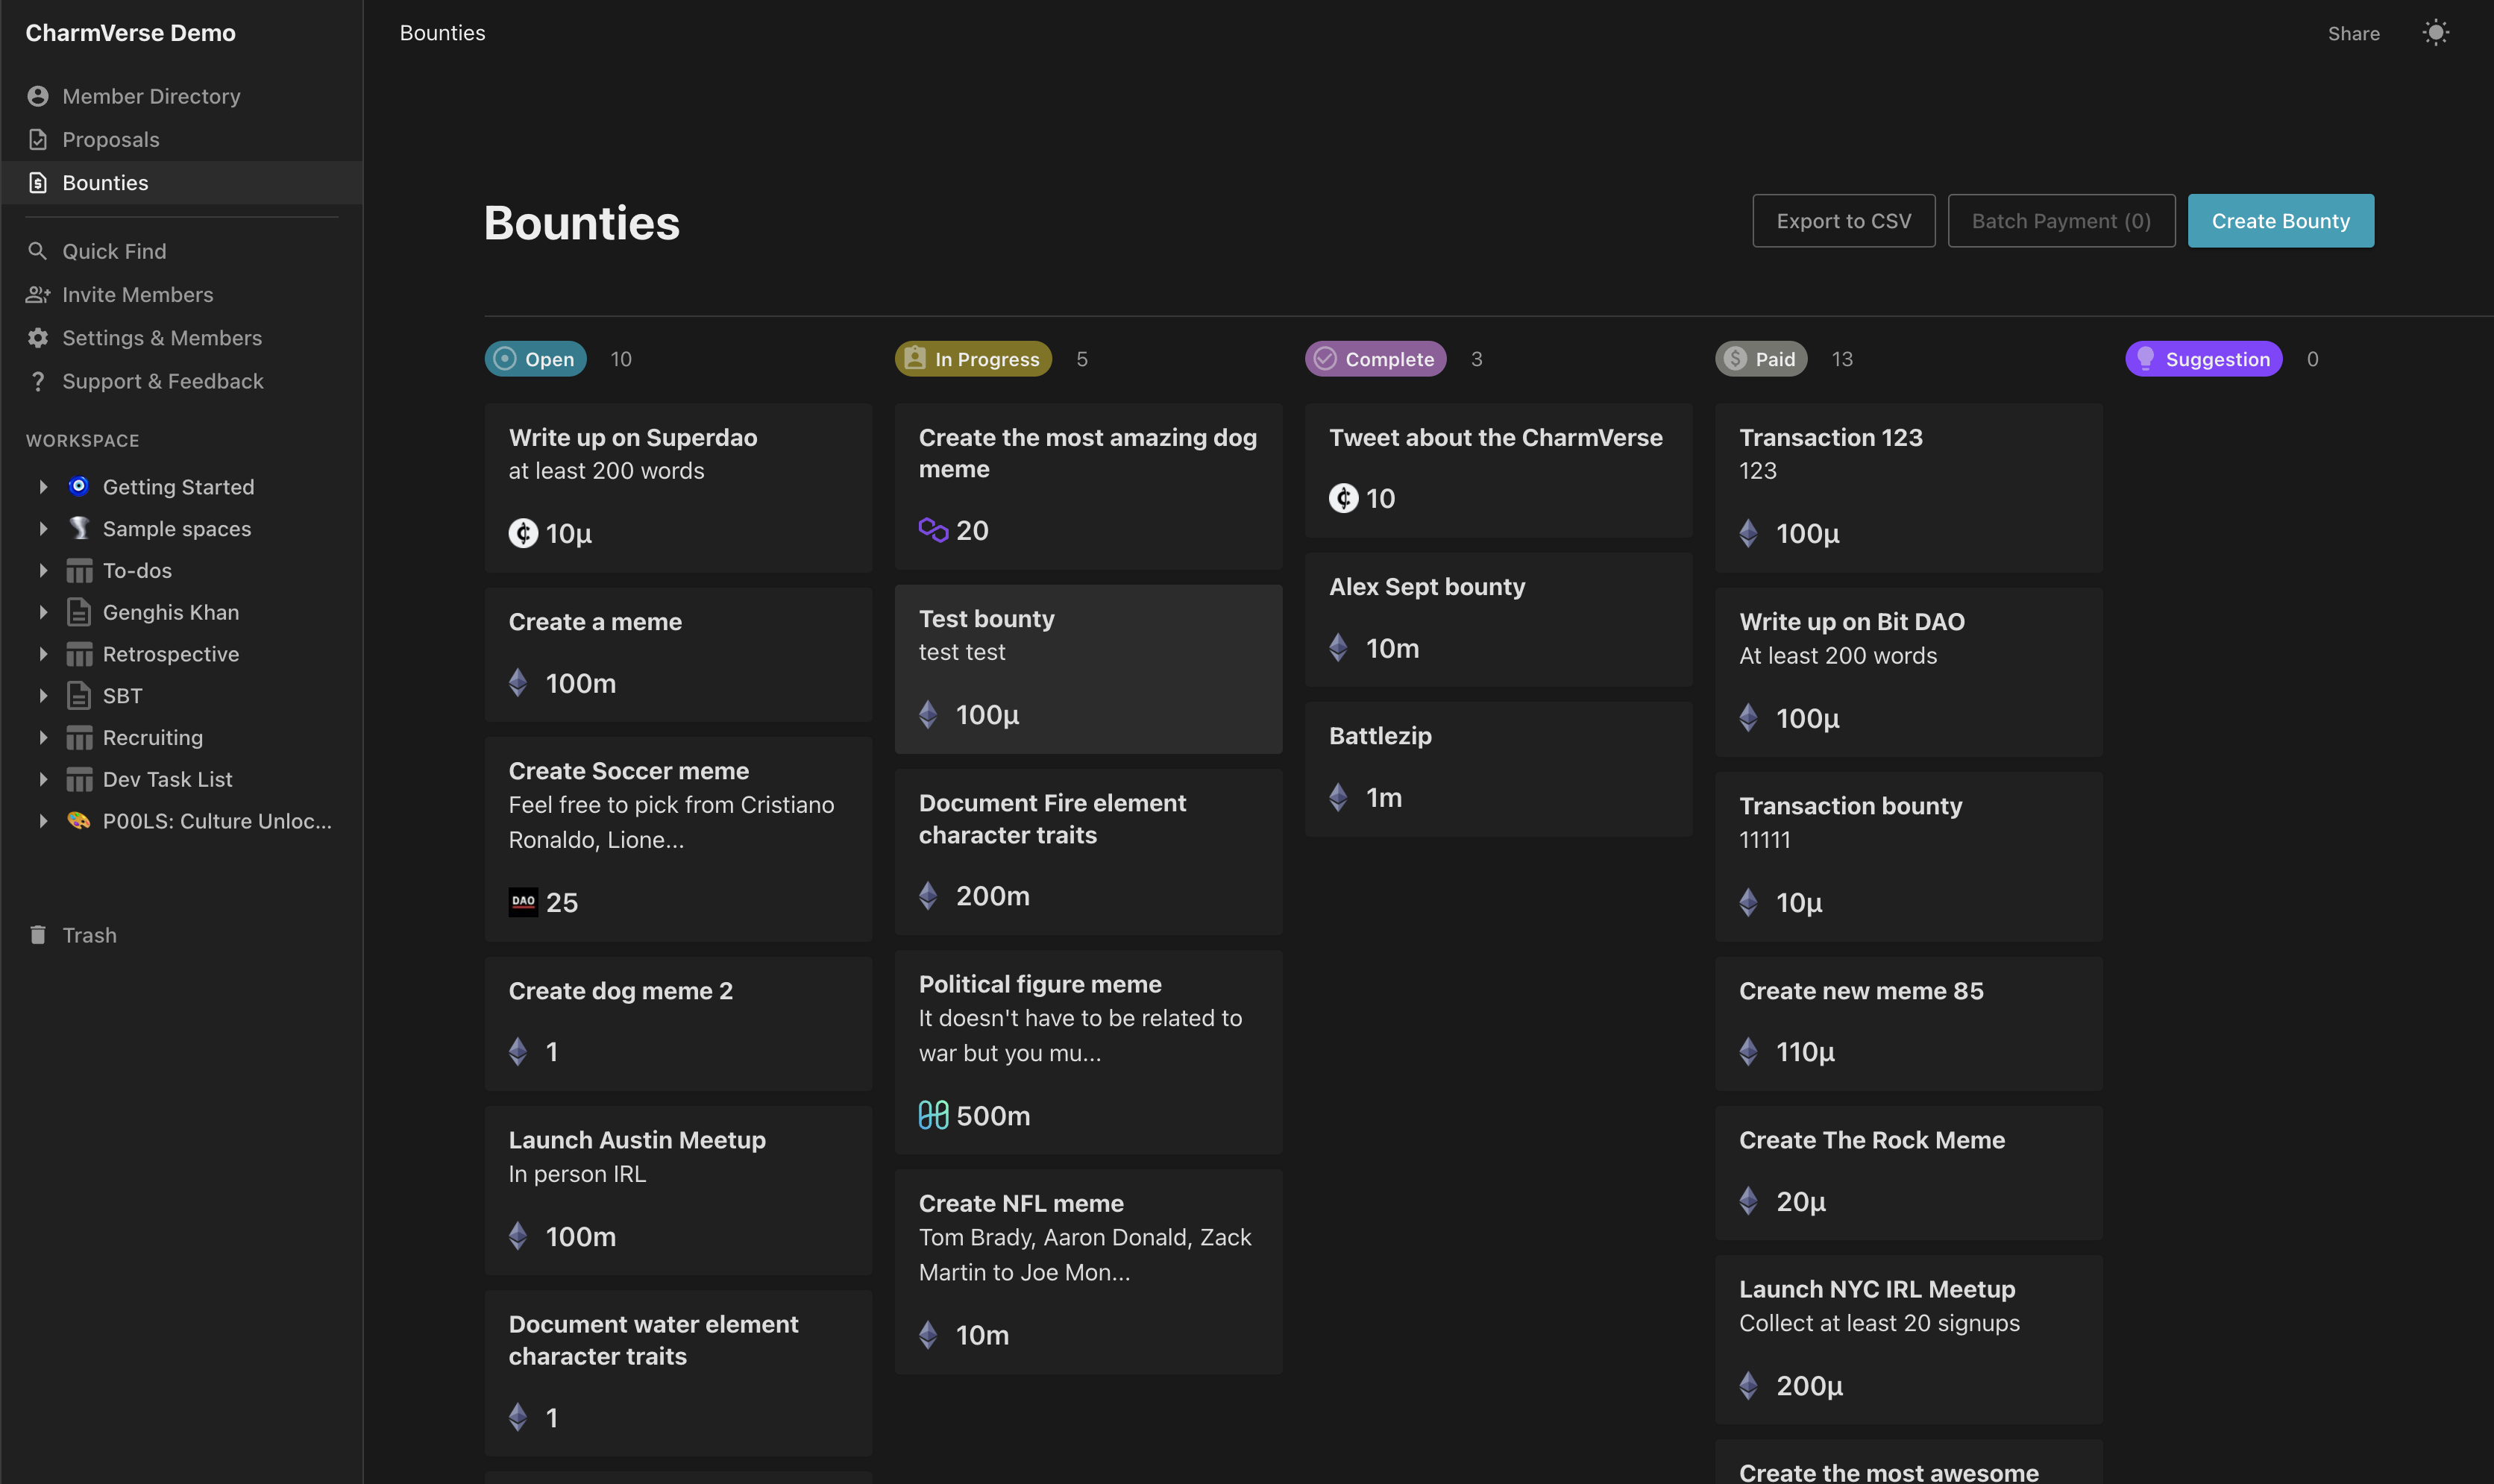Expand the Dev Task List arrow
Screen dimensions: 2494x1484
(x=43, y=779)
